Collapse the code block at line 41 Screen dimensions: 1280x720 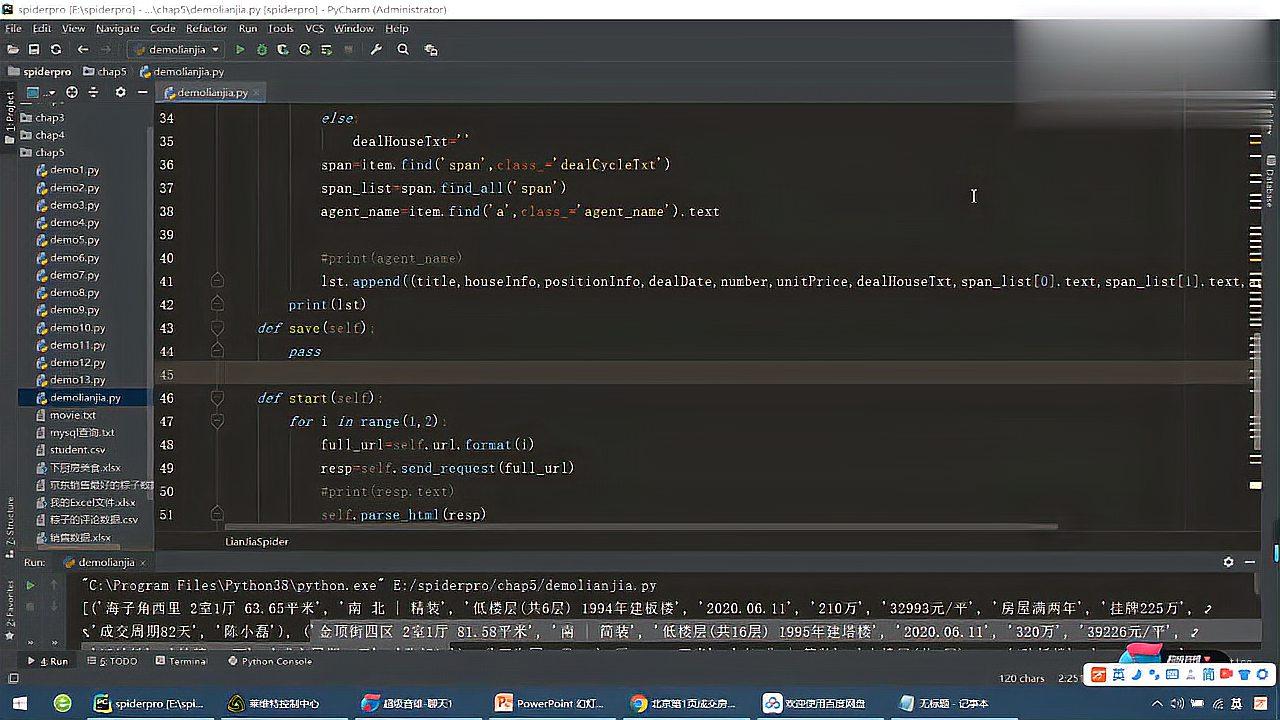(218, 282)
